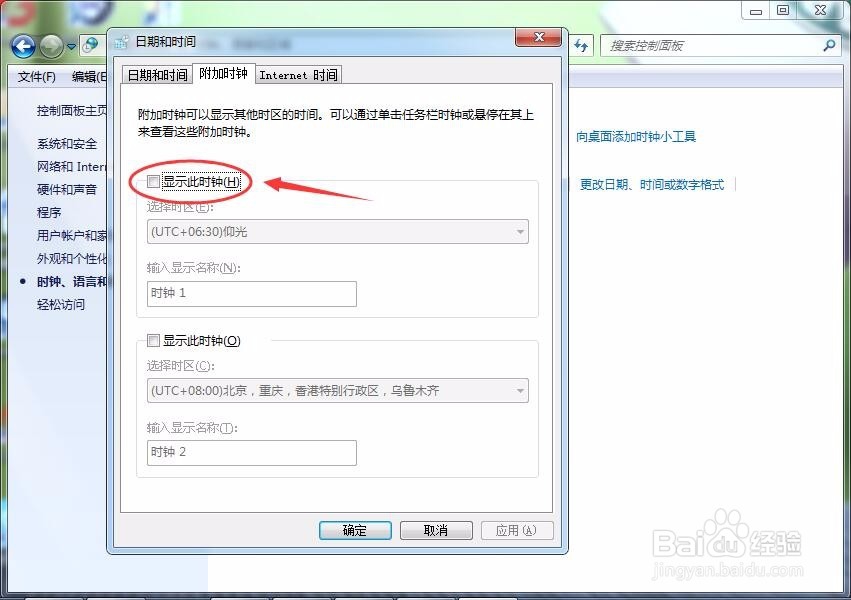Click the refresh icon in the address bar
The image size is (851, 600).
tap(581, 46)
